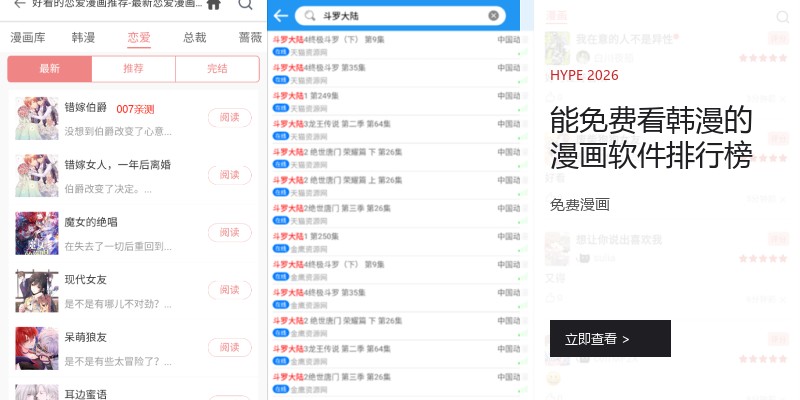Click the magnifier icon inside search box
Screen dimensions: 800x400
(310, 16)
